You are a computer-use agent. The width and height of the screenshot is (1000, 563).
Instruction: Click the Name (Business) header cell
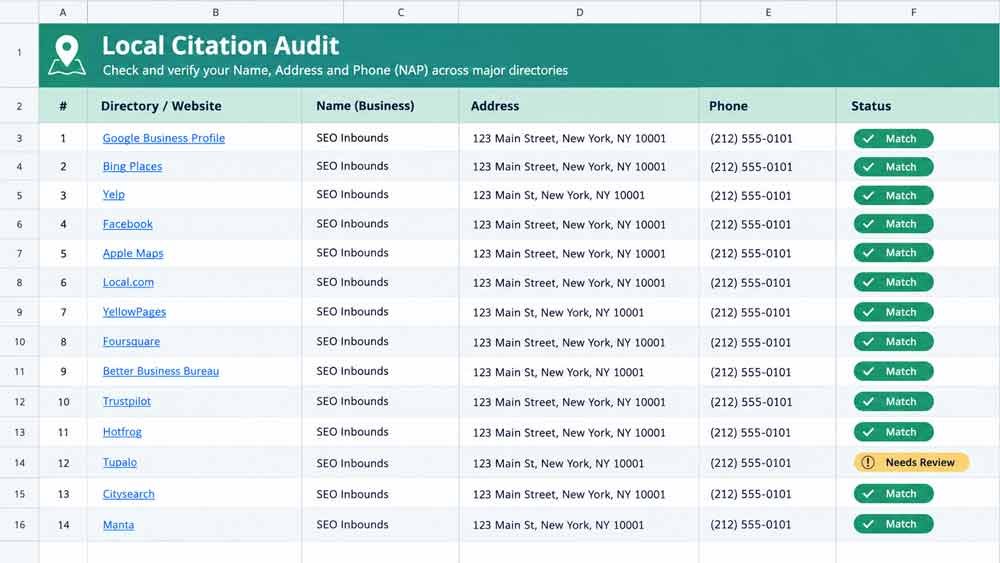(380, 106)
